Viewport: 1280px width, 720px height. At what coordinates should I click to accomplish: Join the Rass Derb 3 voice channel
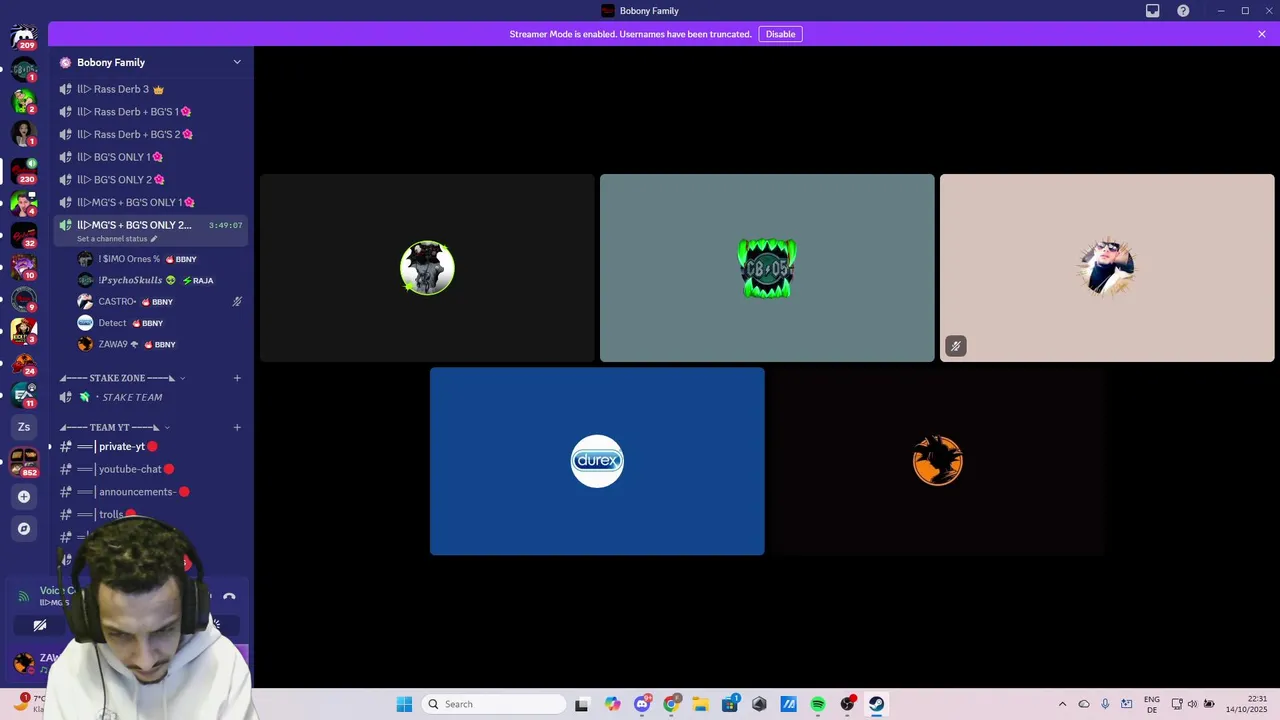point(150,89)
